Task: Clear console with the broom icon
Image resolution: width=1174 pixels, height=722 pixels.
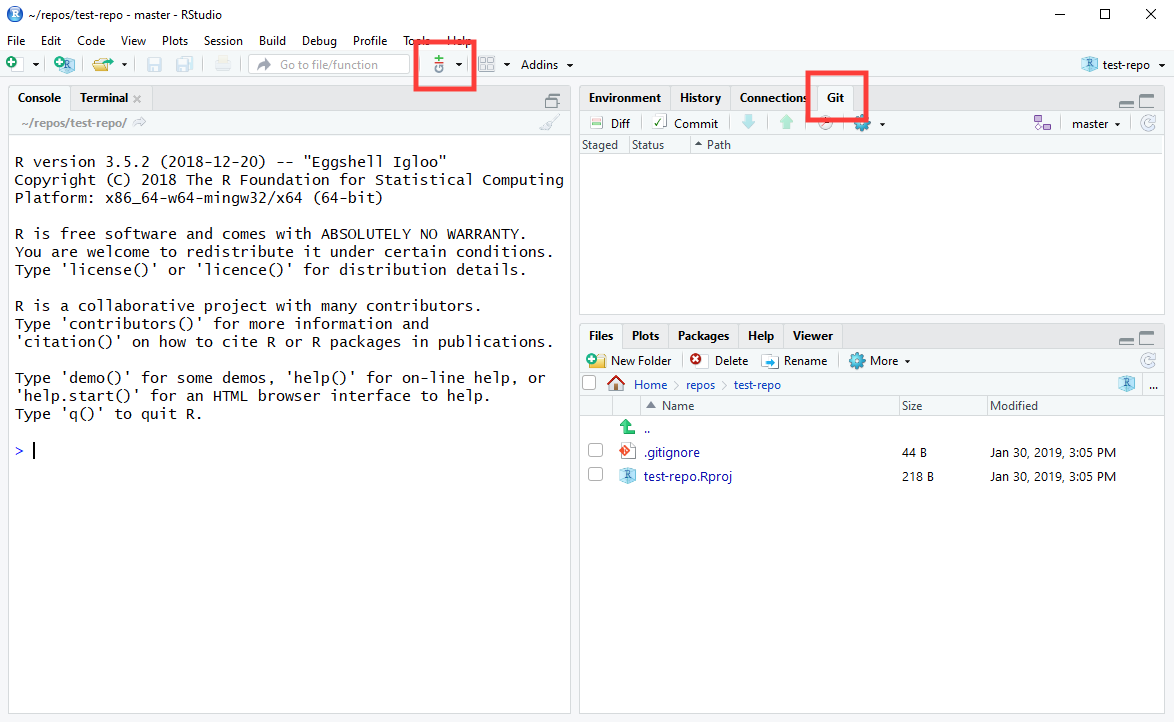Action: tap(549, 123)
